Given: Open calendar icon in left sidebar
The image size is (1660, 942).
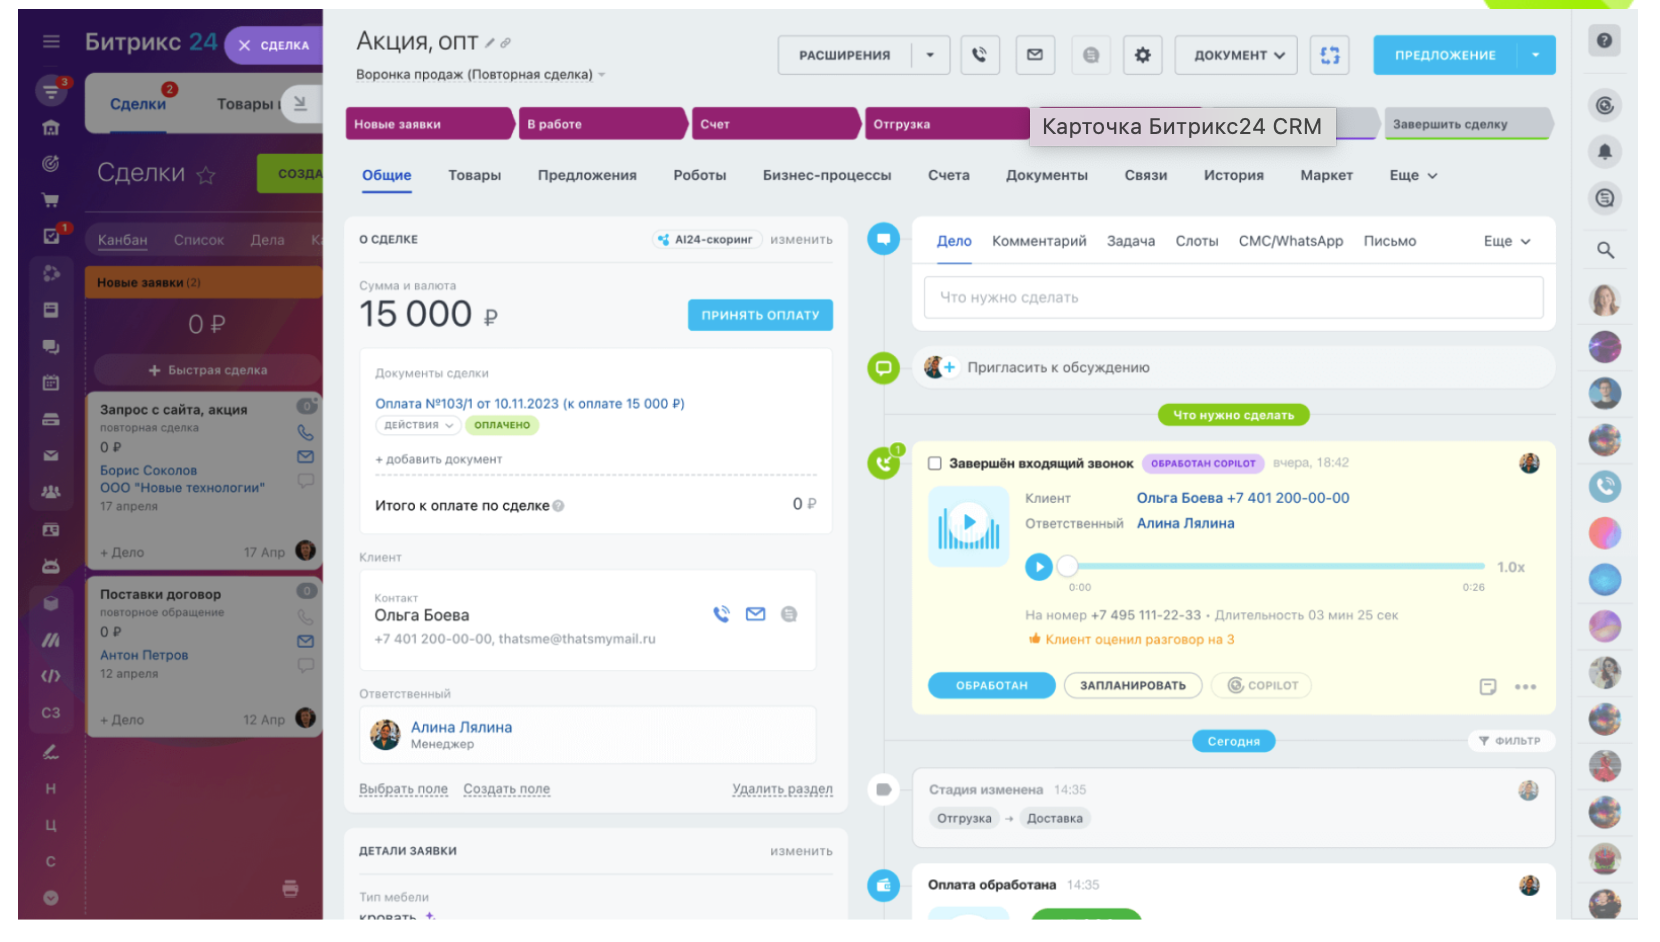Looking at the screenshot, I should point(50,383).
